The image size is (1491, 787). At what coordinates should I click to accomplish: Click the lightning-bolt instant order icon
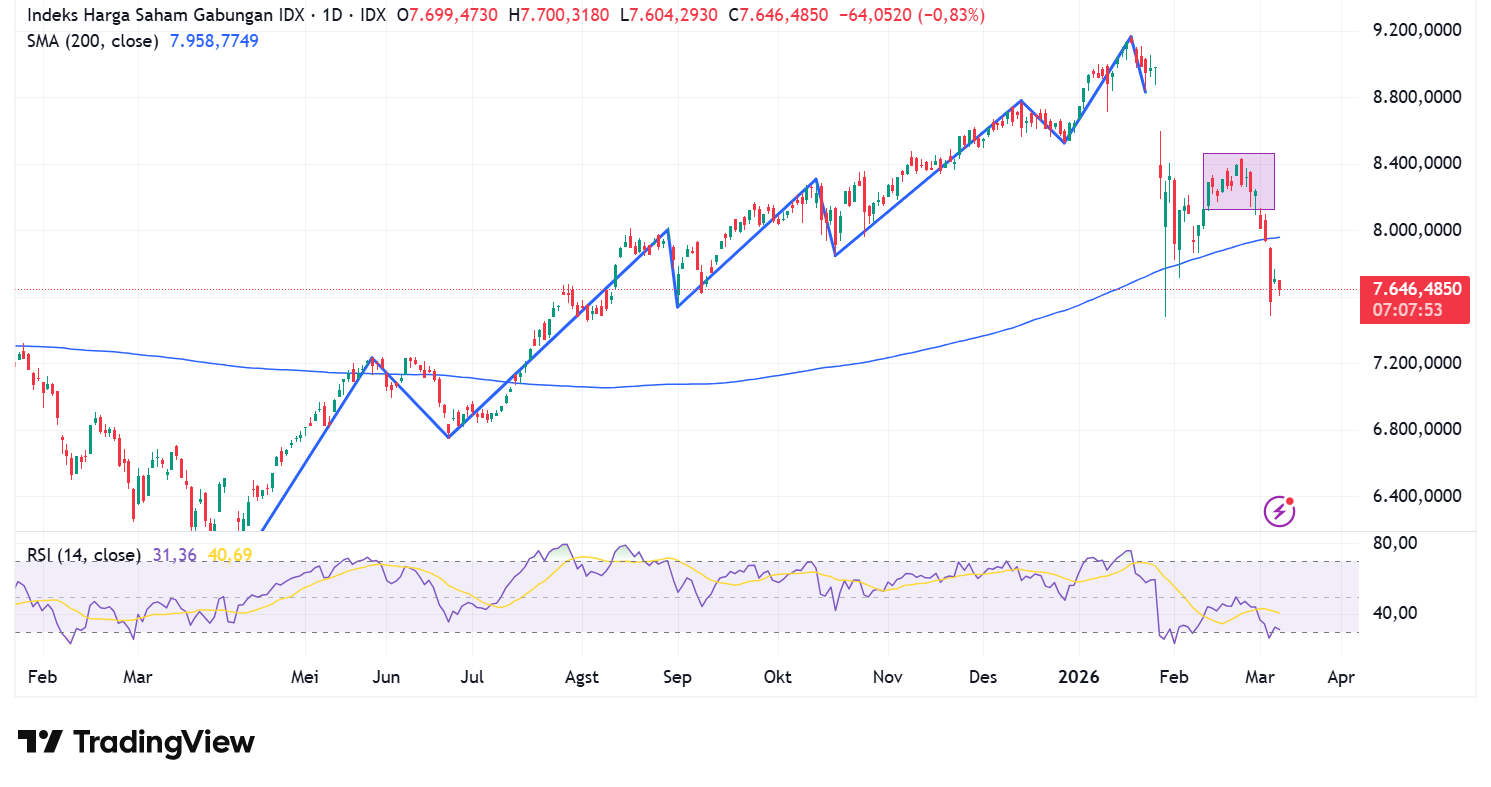tap(1278, 511)
